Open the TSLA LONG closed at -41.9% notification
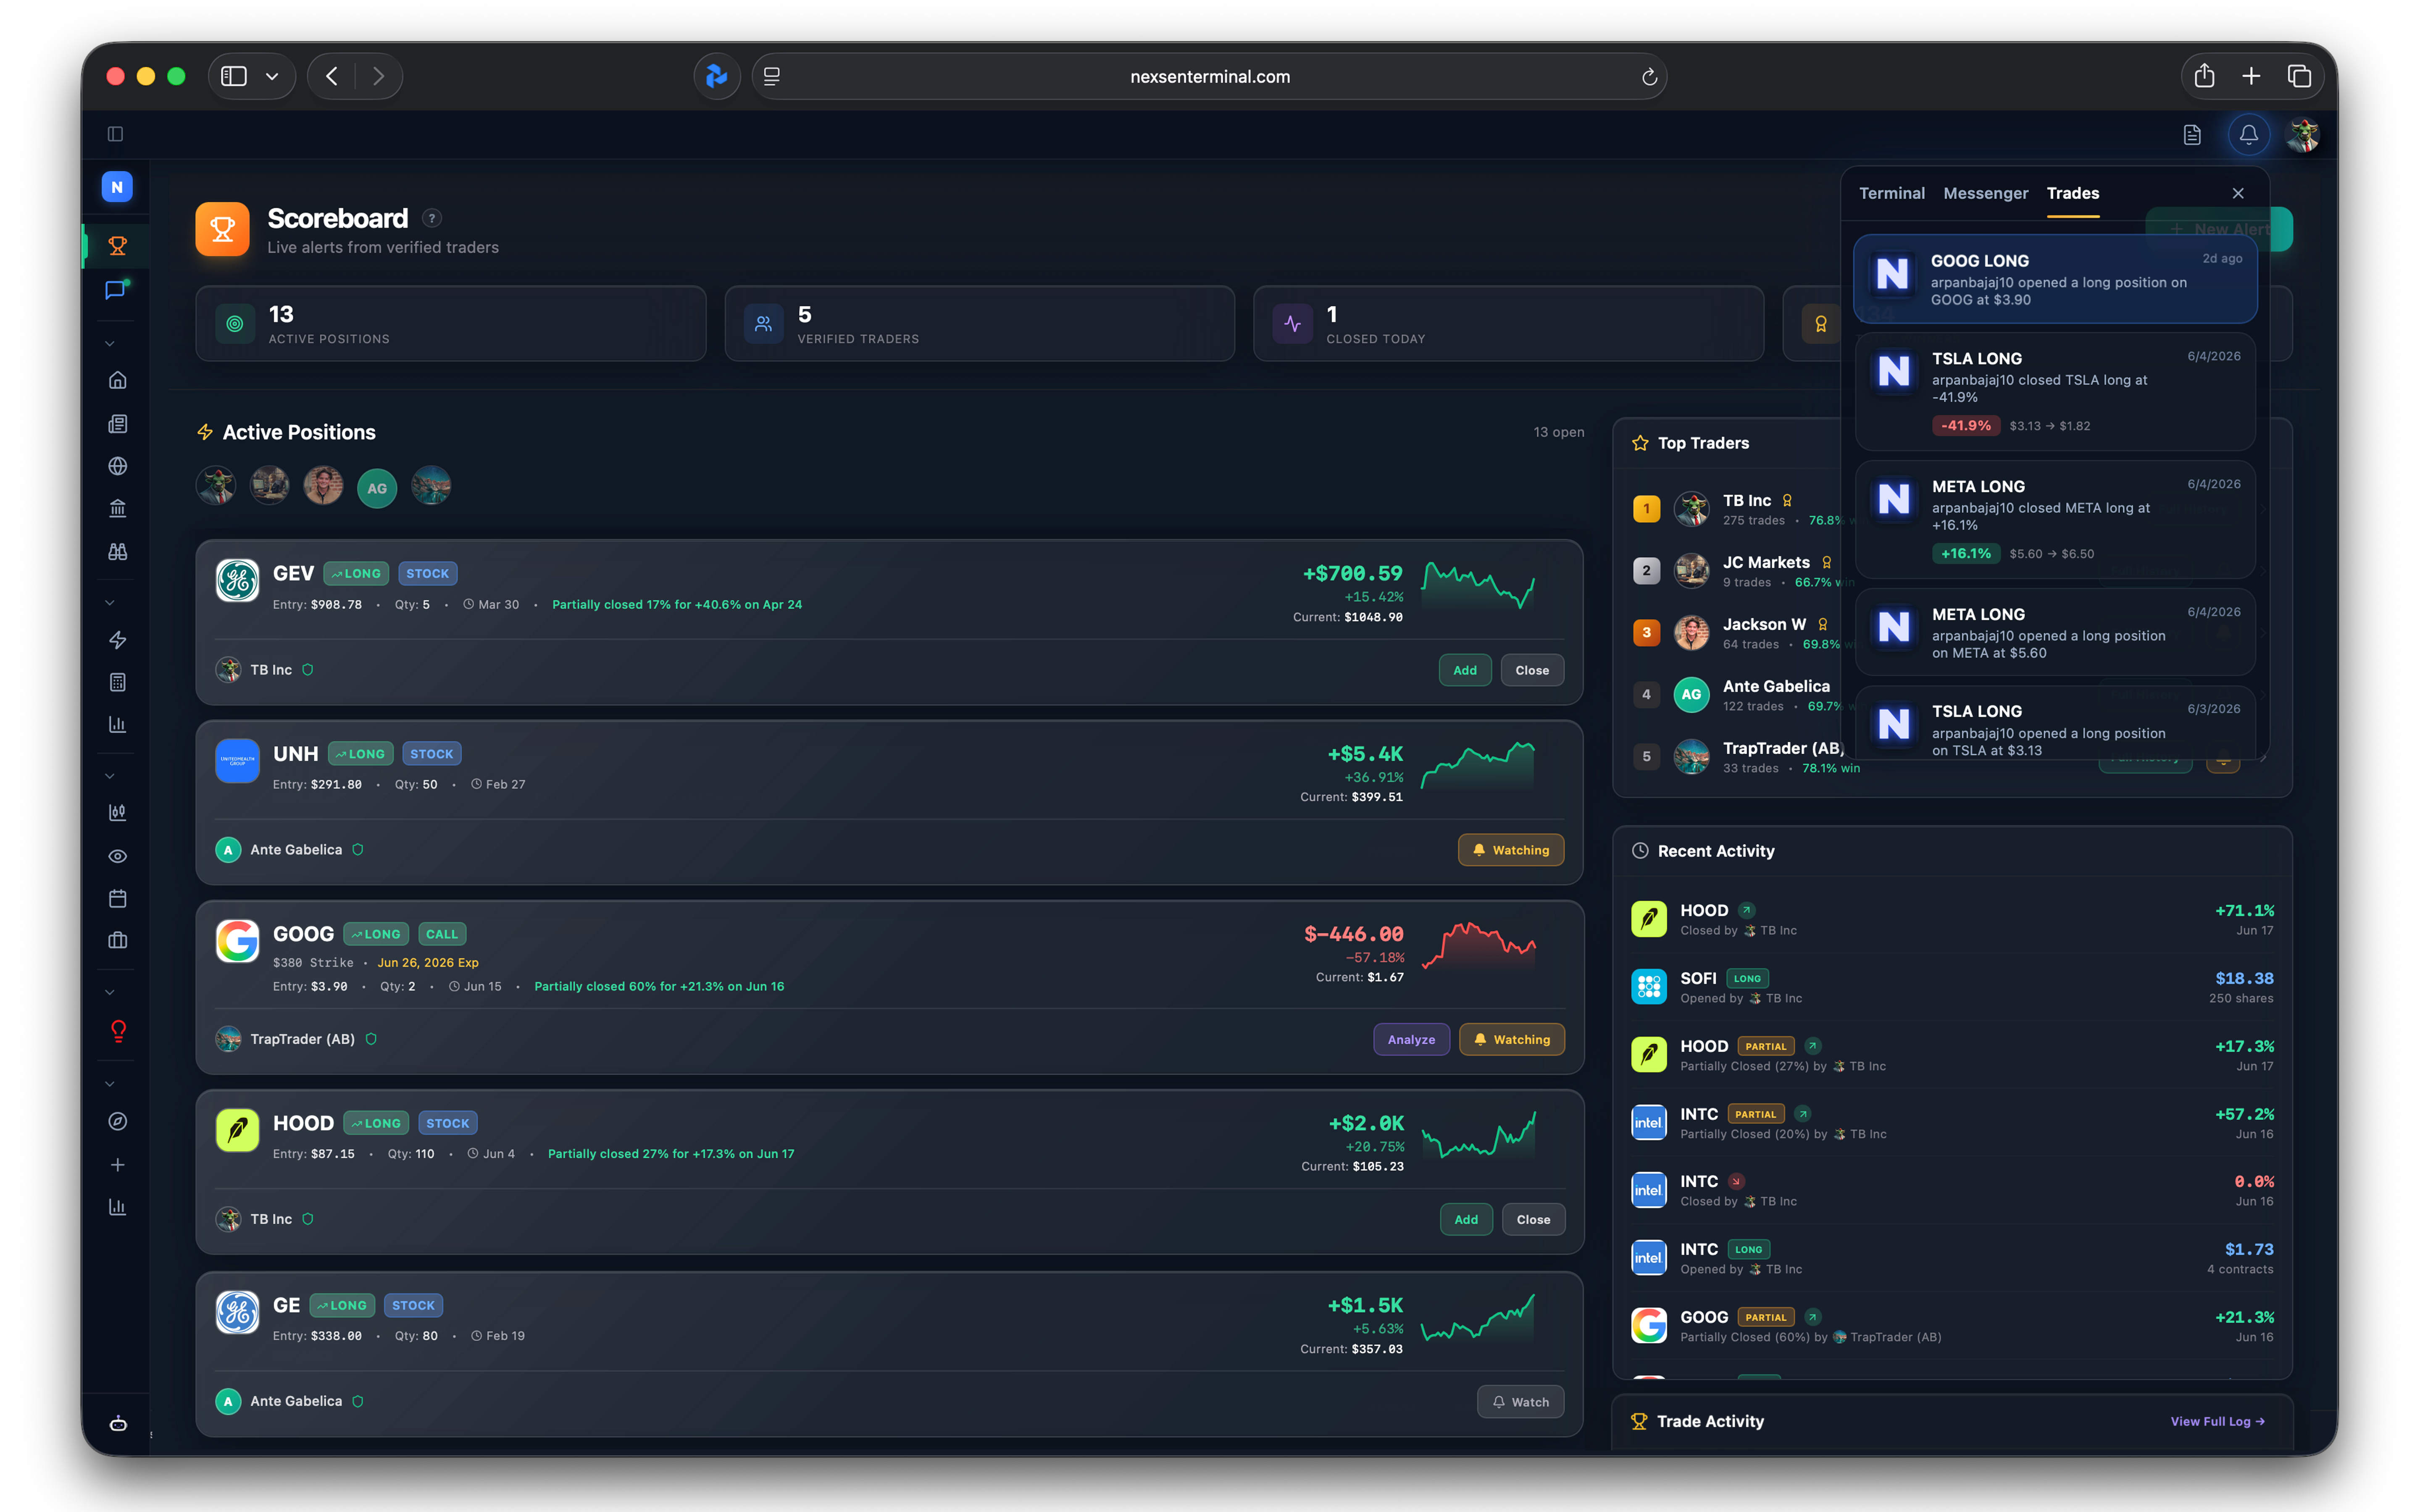The image size is (2420, 1512). point(2054,391)
